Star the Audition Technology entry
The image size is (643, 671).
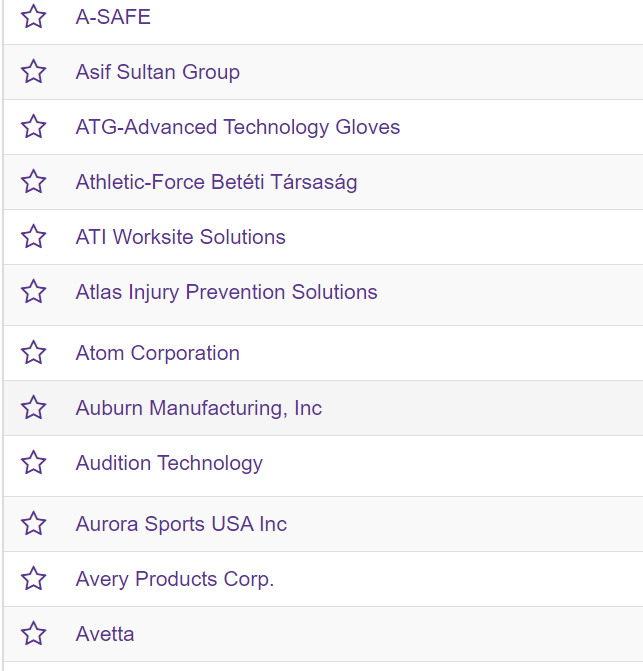[33, 463]
